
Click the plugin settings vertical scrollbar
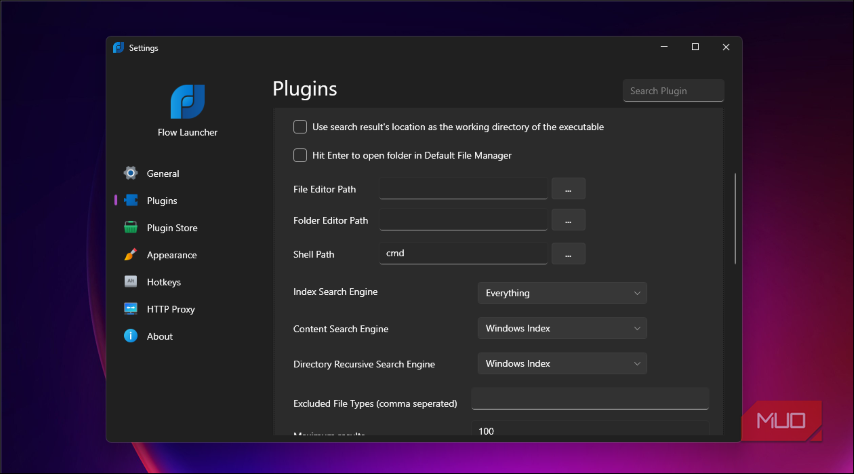[x=735, y=219]
